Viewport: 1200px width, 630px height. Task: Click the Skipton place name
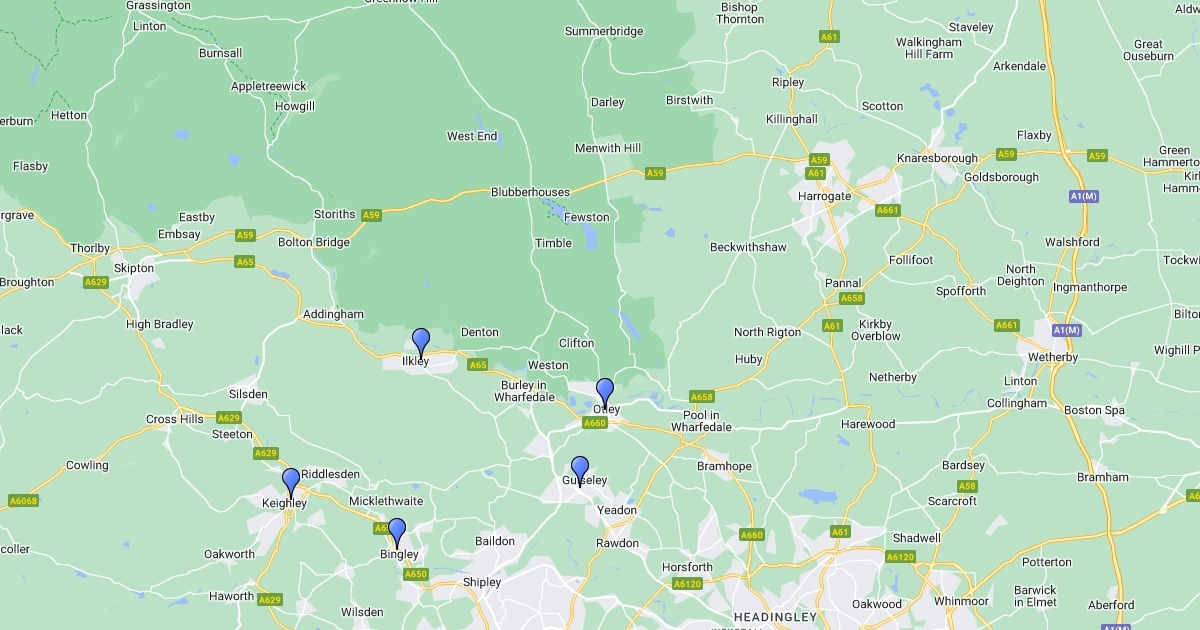pos(134,268)
